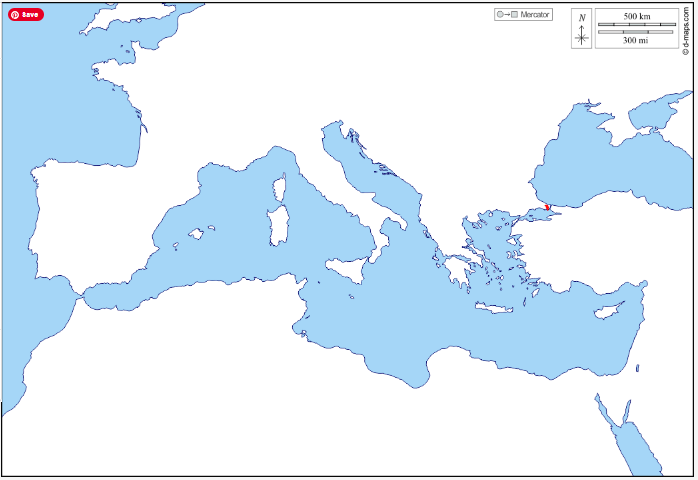Click the red marker near Istanbul strait

[548, 207]
